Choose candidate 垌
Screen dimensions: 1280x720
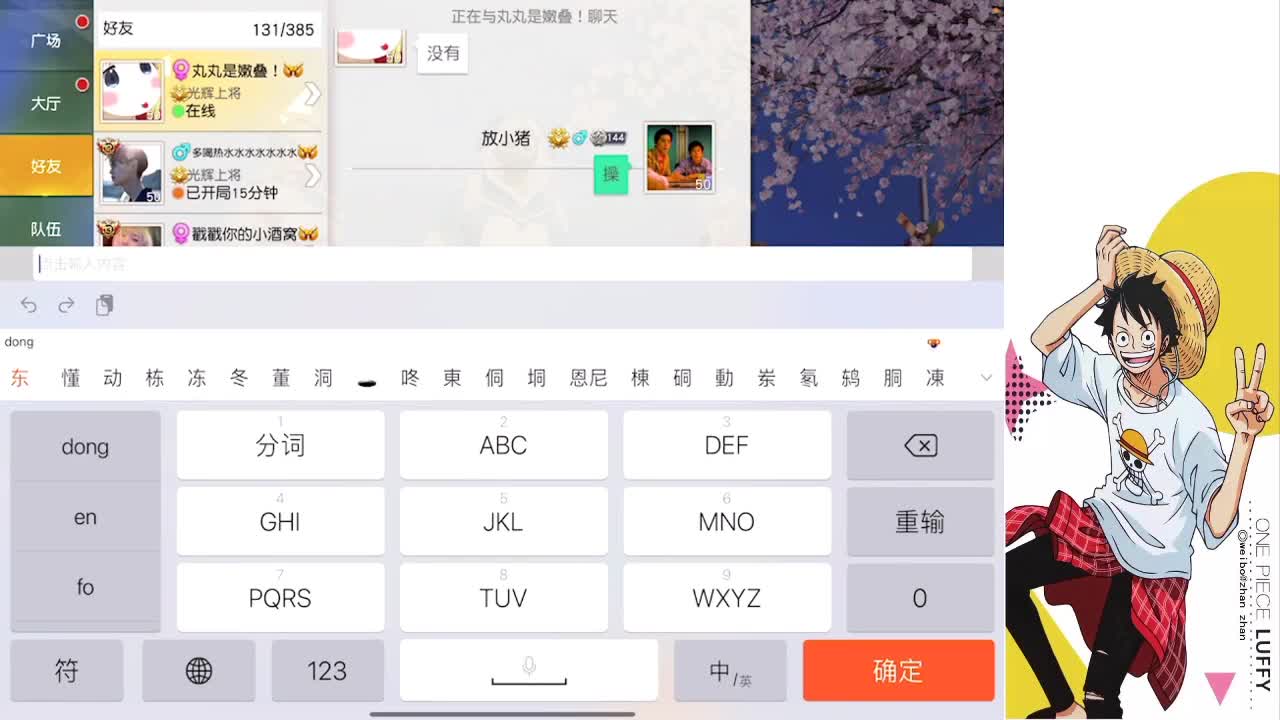[x=537, y=378]
